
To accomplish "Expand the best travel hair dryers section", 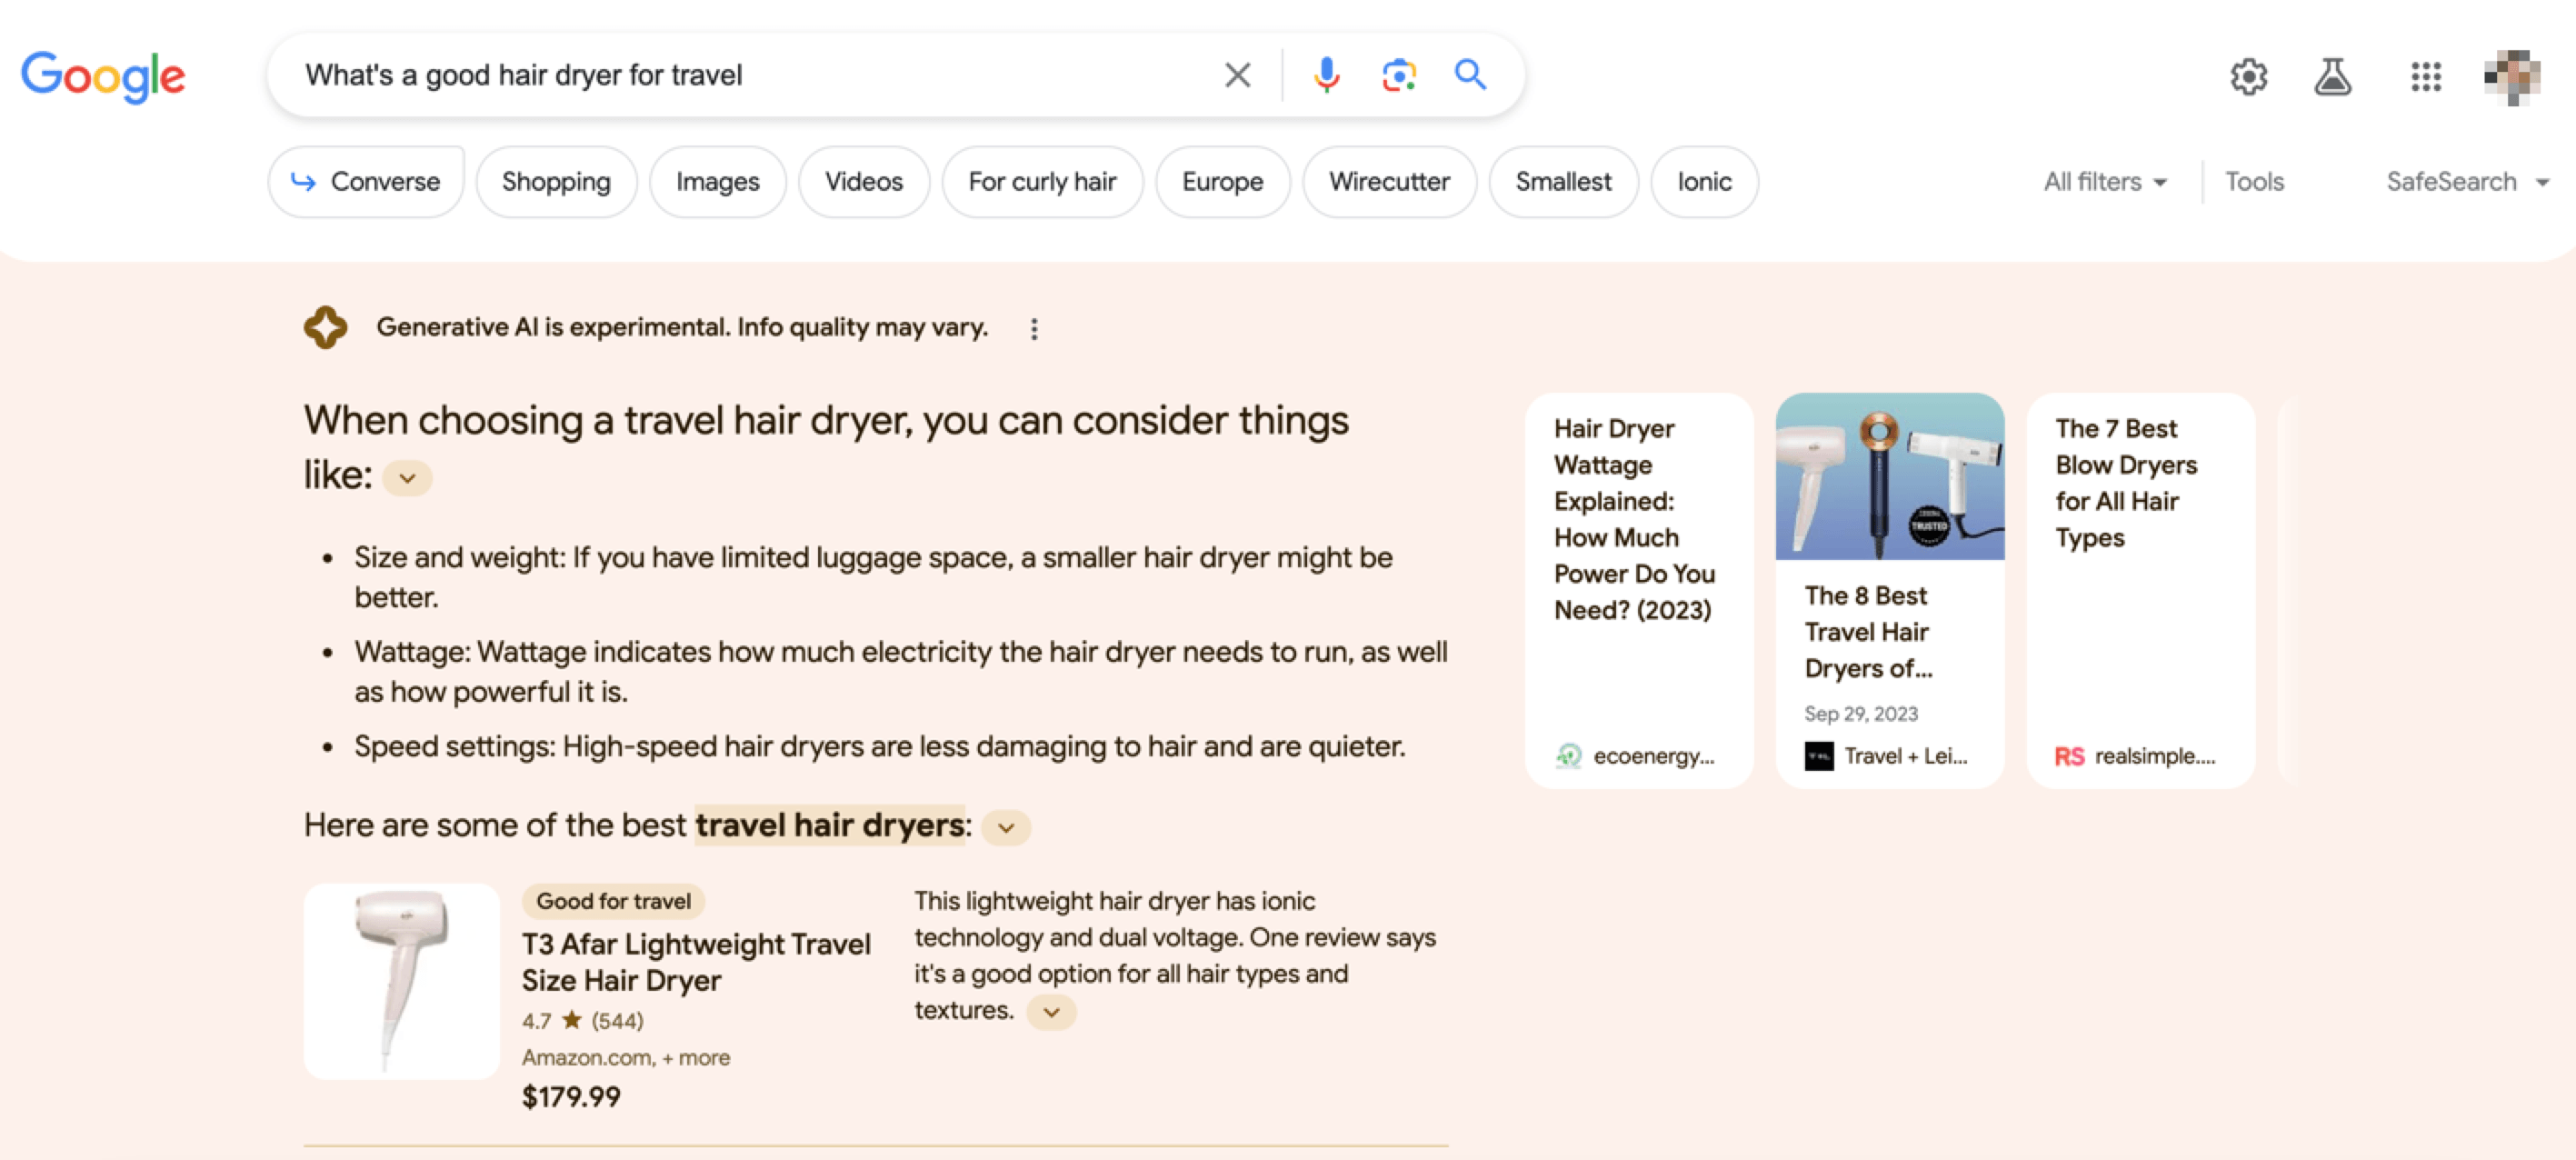I will (x=1009, y=826).
